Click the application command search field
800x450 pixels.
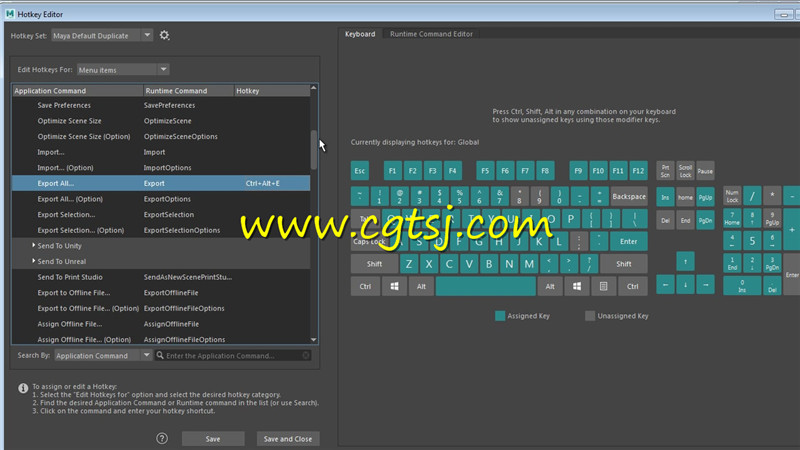tap(233, 356)
